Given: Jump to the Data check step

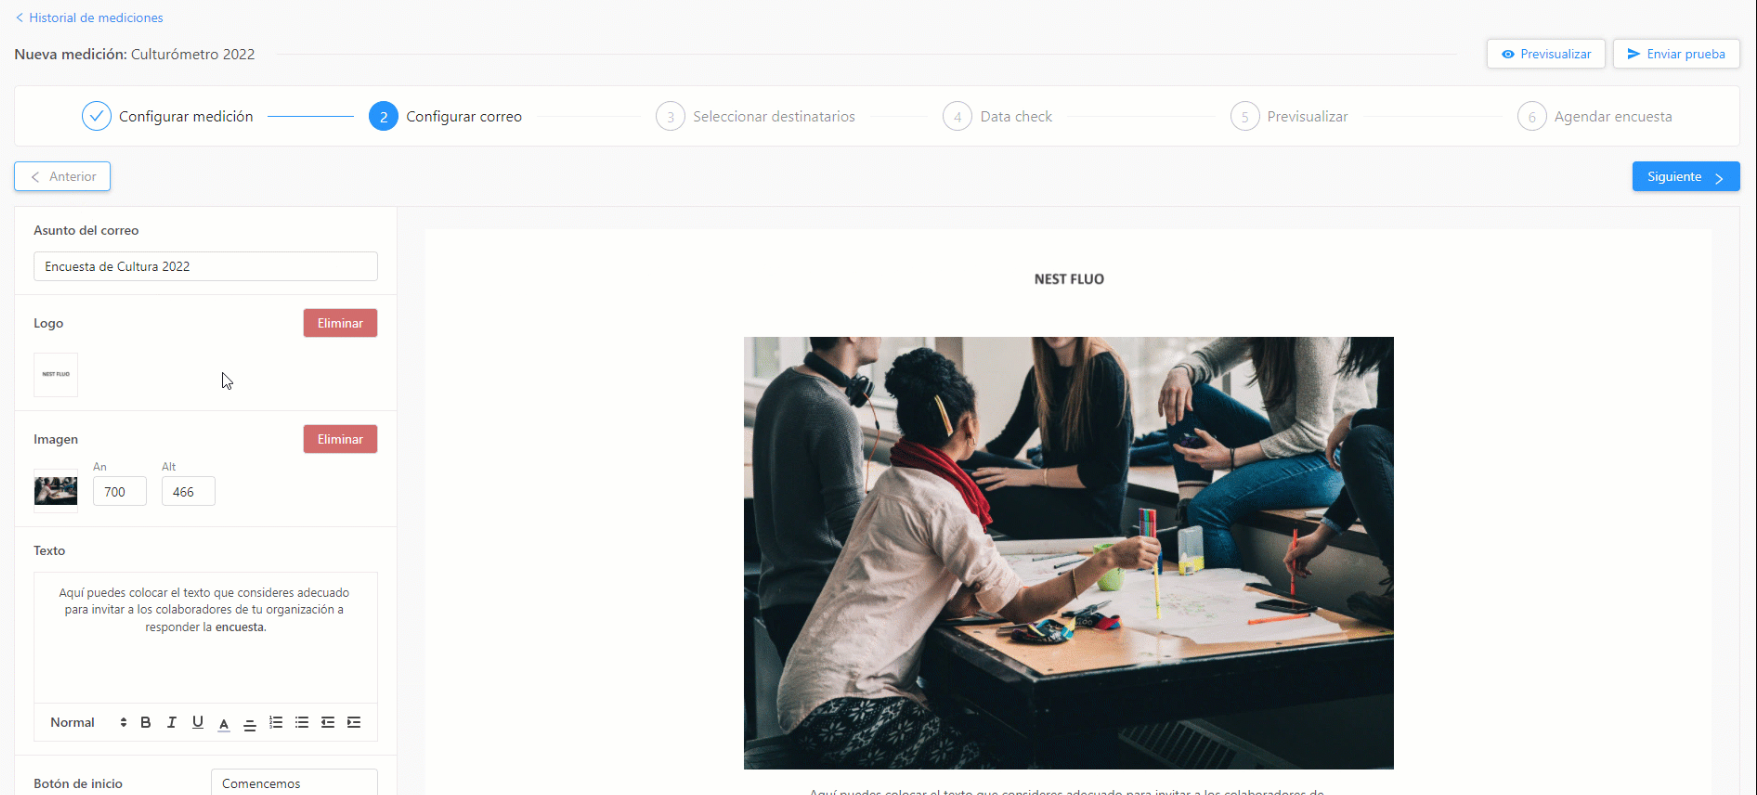Looking at the screenshot, I should [998, 116].
